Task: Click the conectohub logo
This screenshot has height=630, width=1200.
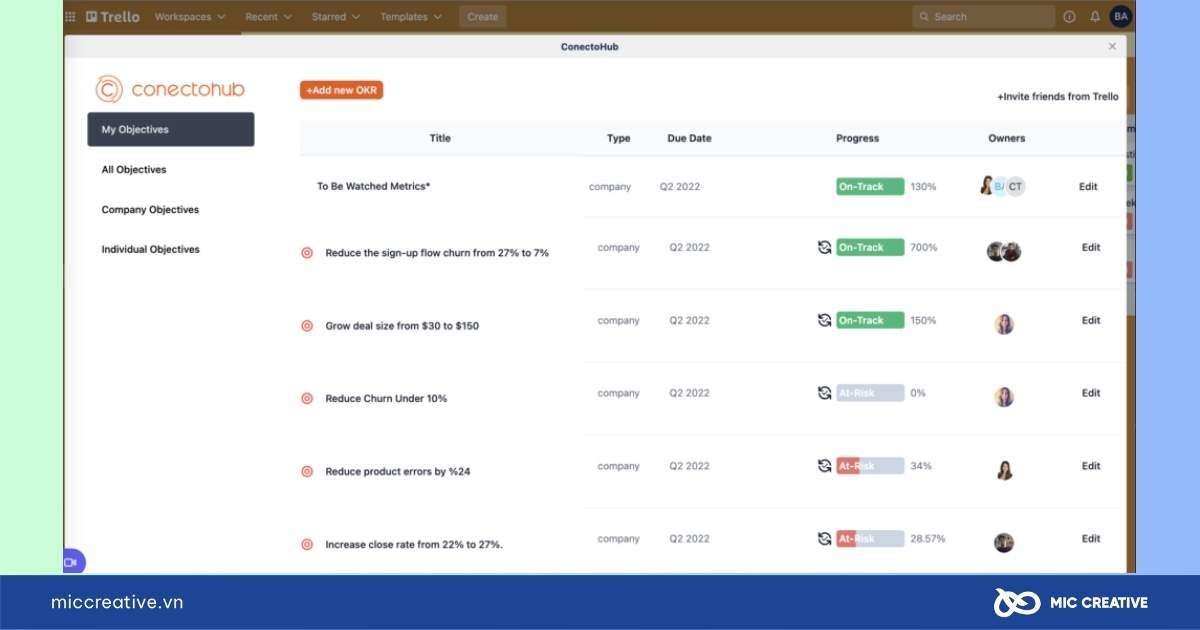Action: coord(170,90)
